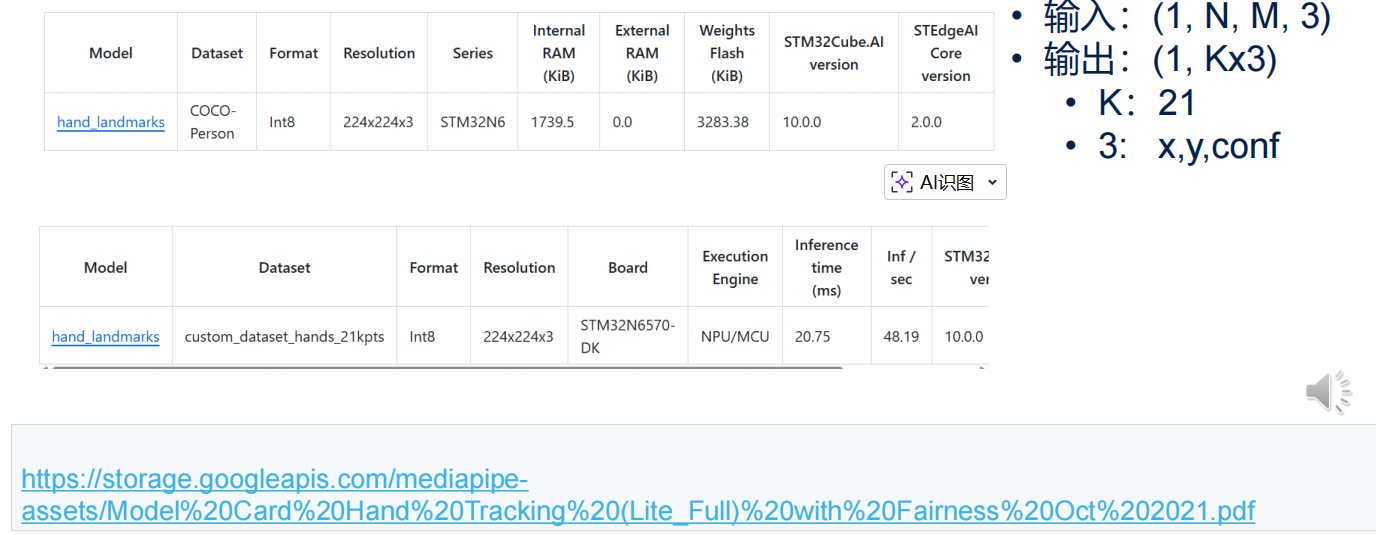Open the storage.googleapis.com Model Card PDF link
Image resolution: width=1376 pixels, height=535 pixels.
click(637, 495)
